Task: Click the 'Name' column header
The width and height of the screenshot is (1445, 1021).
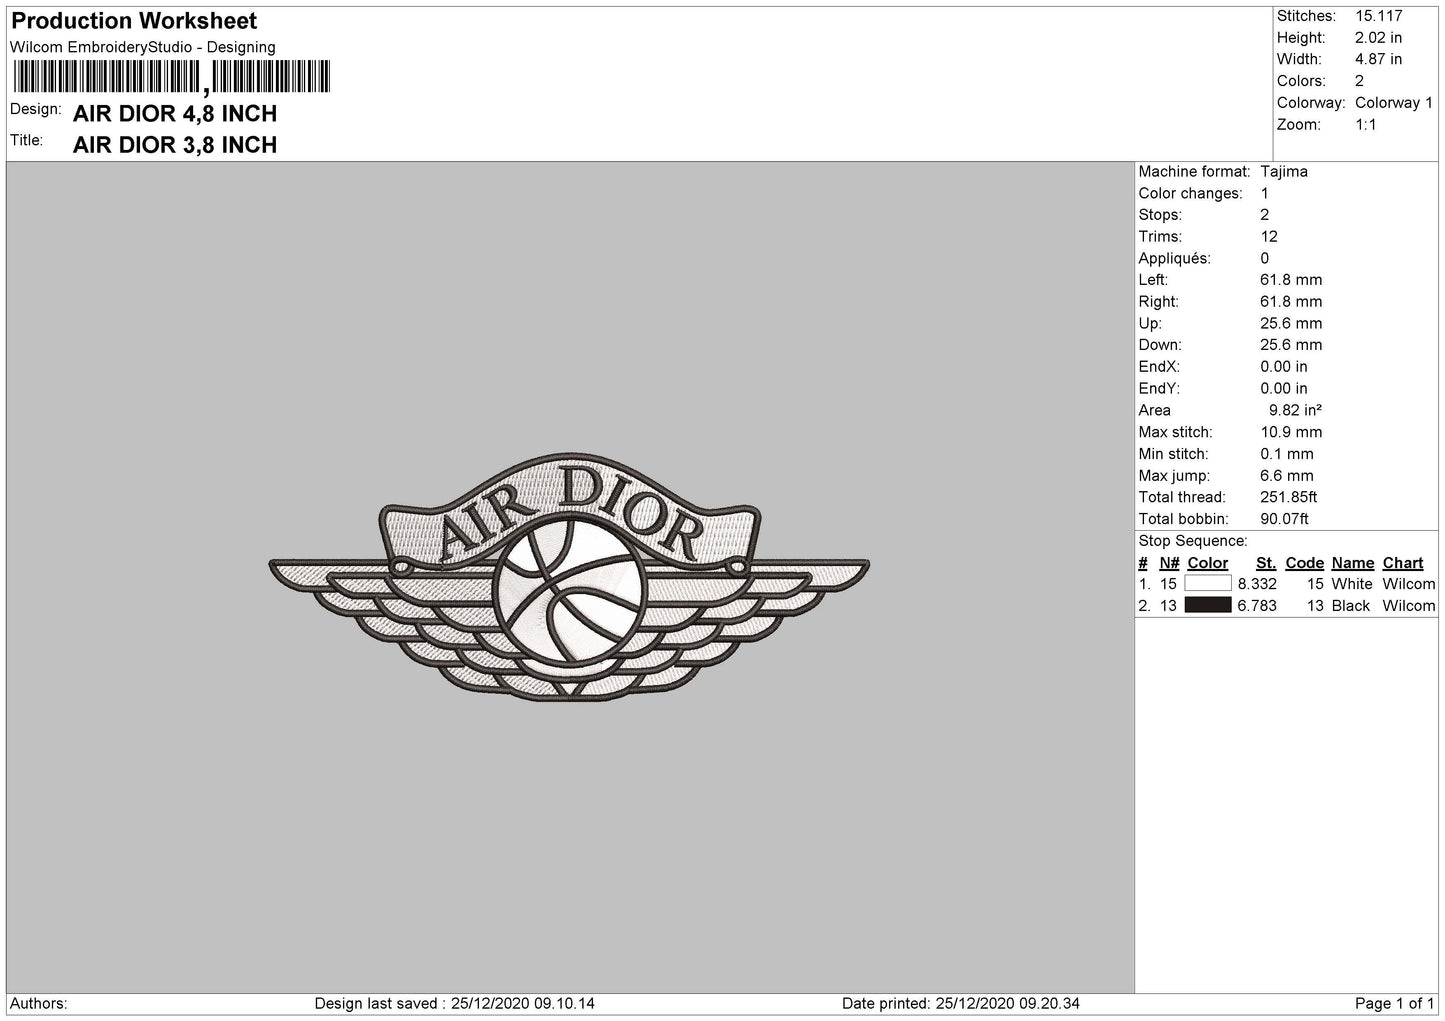Action: click(x=1353, y=564)
